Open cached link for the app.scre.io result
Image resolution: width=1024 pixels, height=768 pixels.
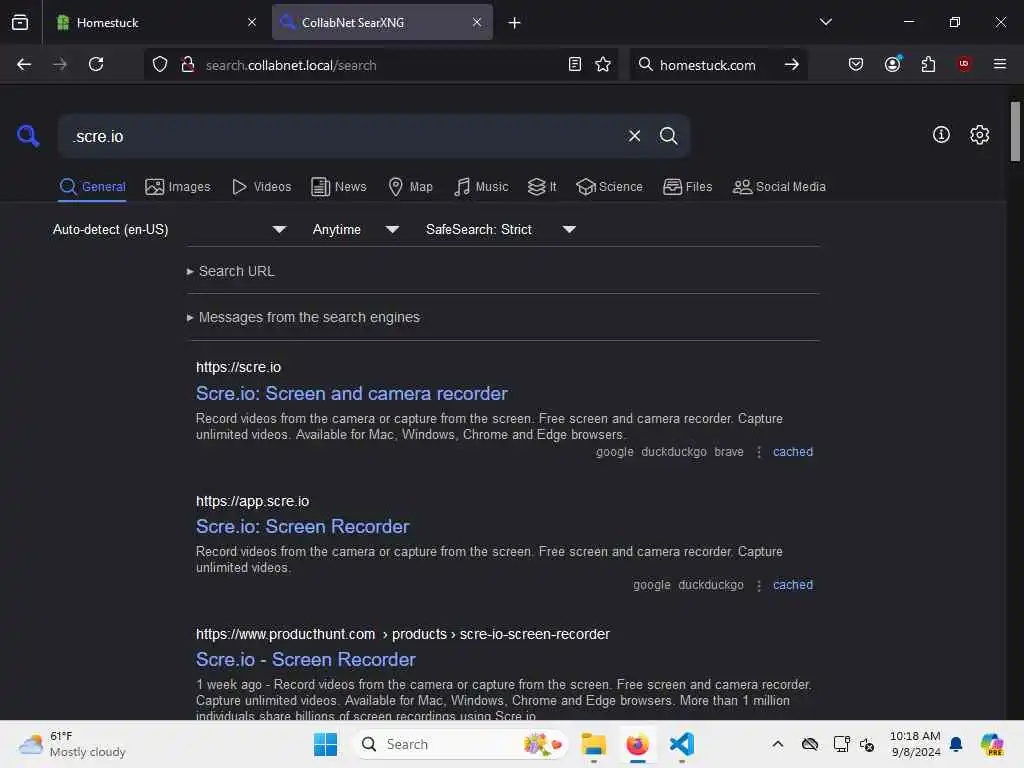(x=793, y=585)
